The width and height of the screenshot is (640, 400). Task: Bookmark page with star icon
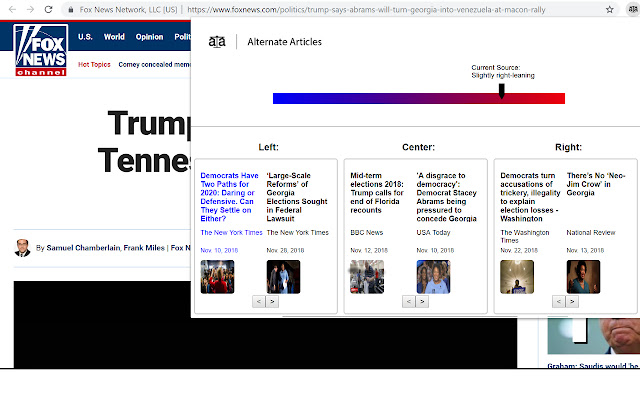click(609, 9)
